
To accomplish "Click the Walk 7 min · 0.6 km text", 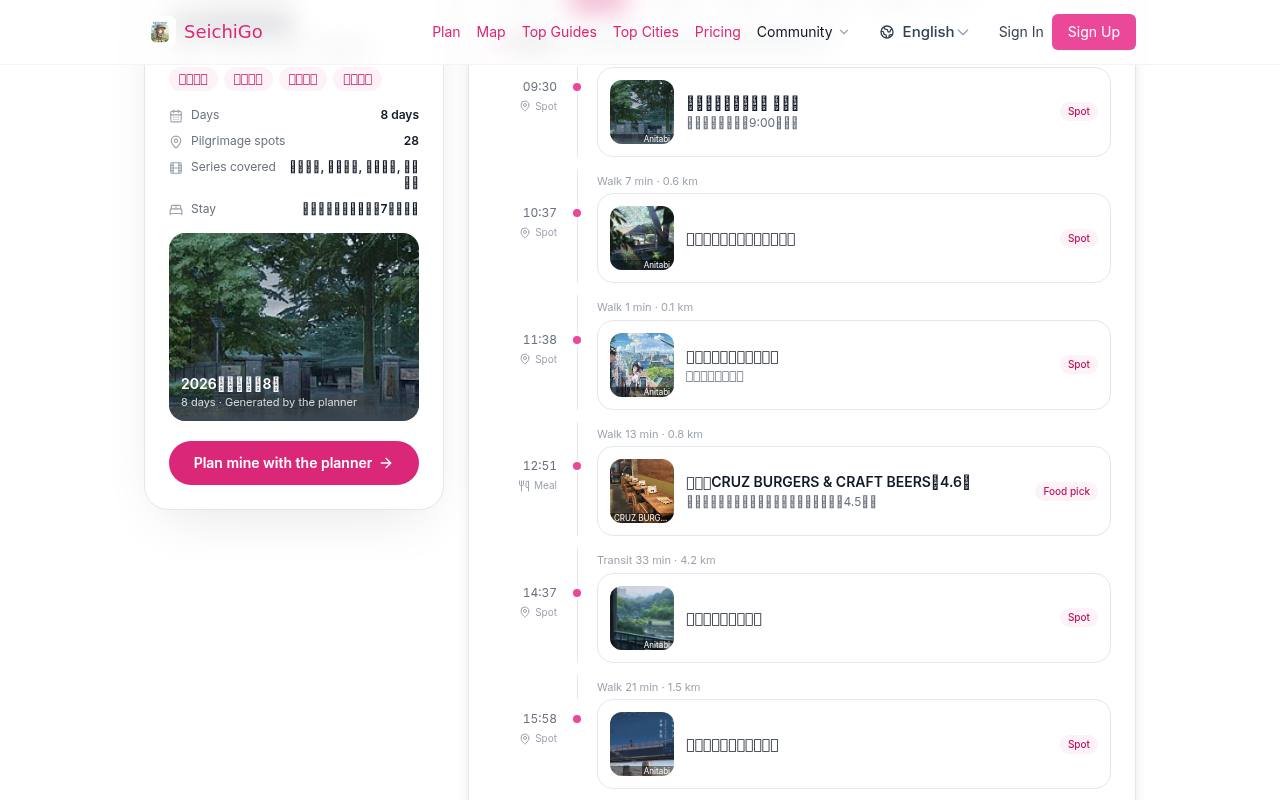I will pyautogui.click(x=647, y=181).
